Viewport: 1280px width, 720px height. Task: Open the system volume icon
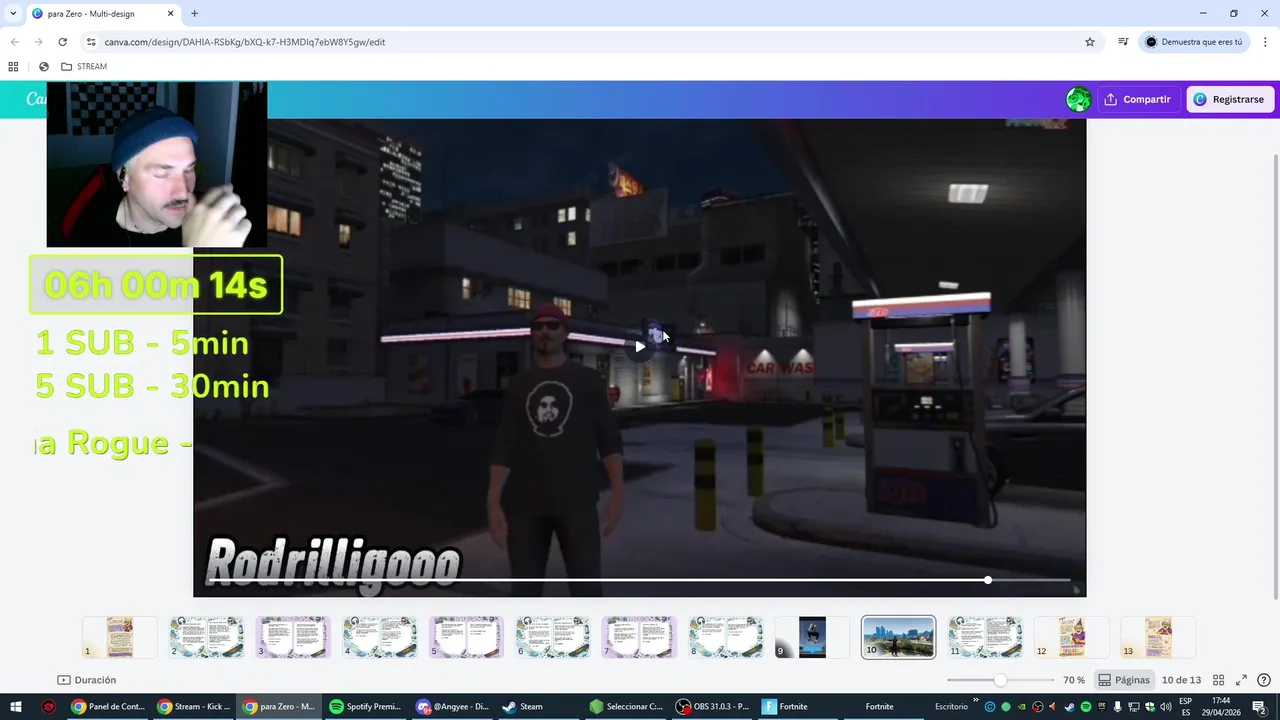(1165, 707)
